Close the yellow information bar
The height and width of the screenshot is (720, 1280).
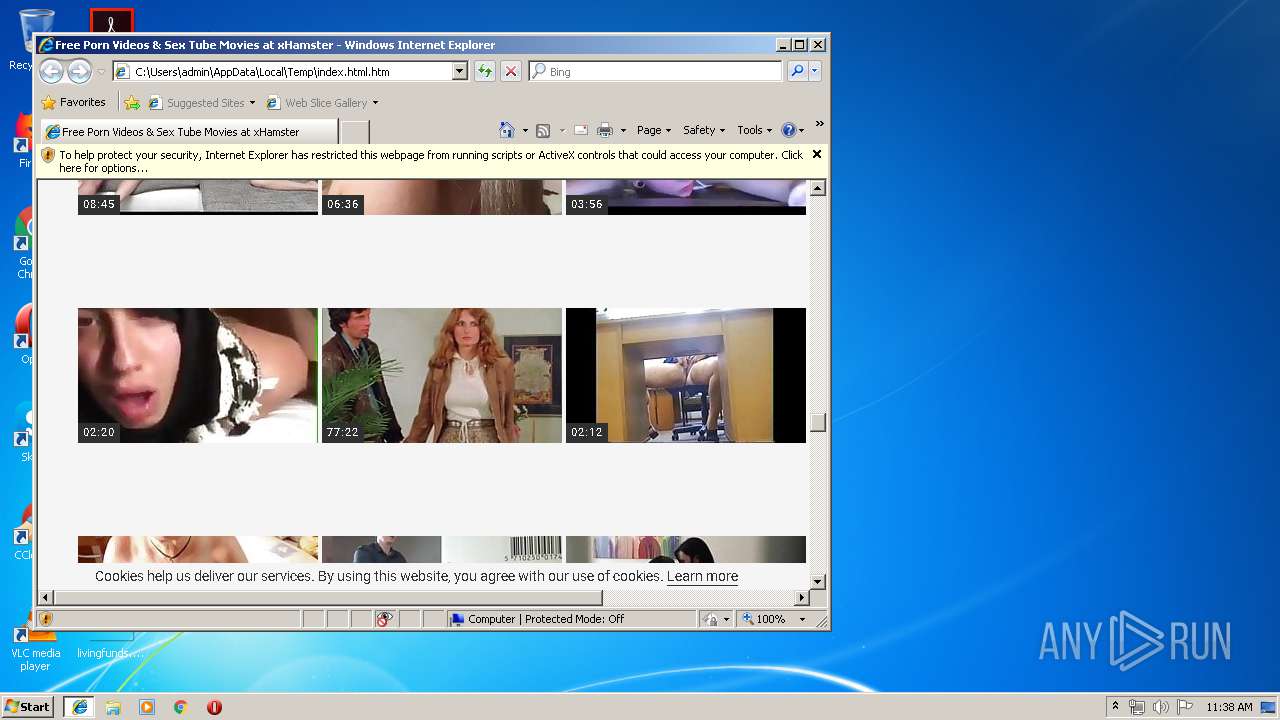click(x=817, y=154)
